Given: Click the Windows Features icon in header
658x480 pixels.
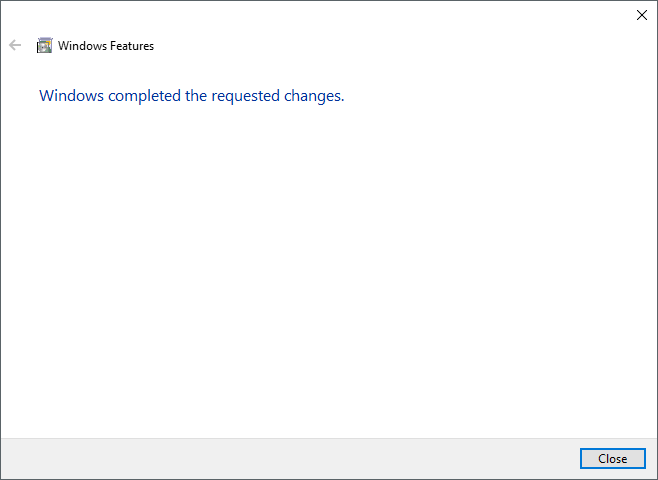Looking at the screenshot, I should click(x=44, y=45).
